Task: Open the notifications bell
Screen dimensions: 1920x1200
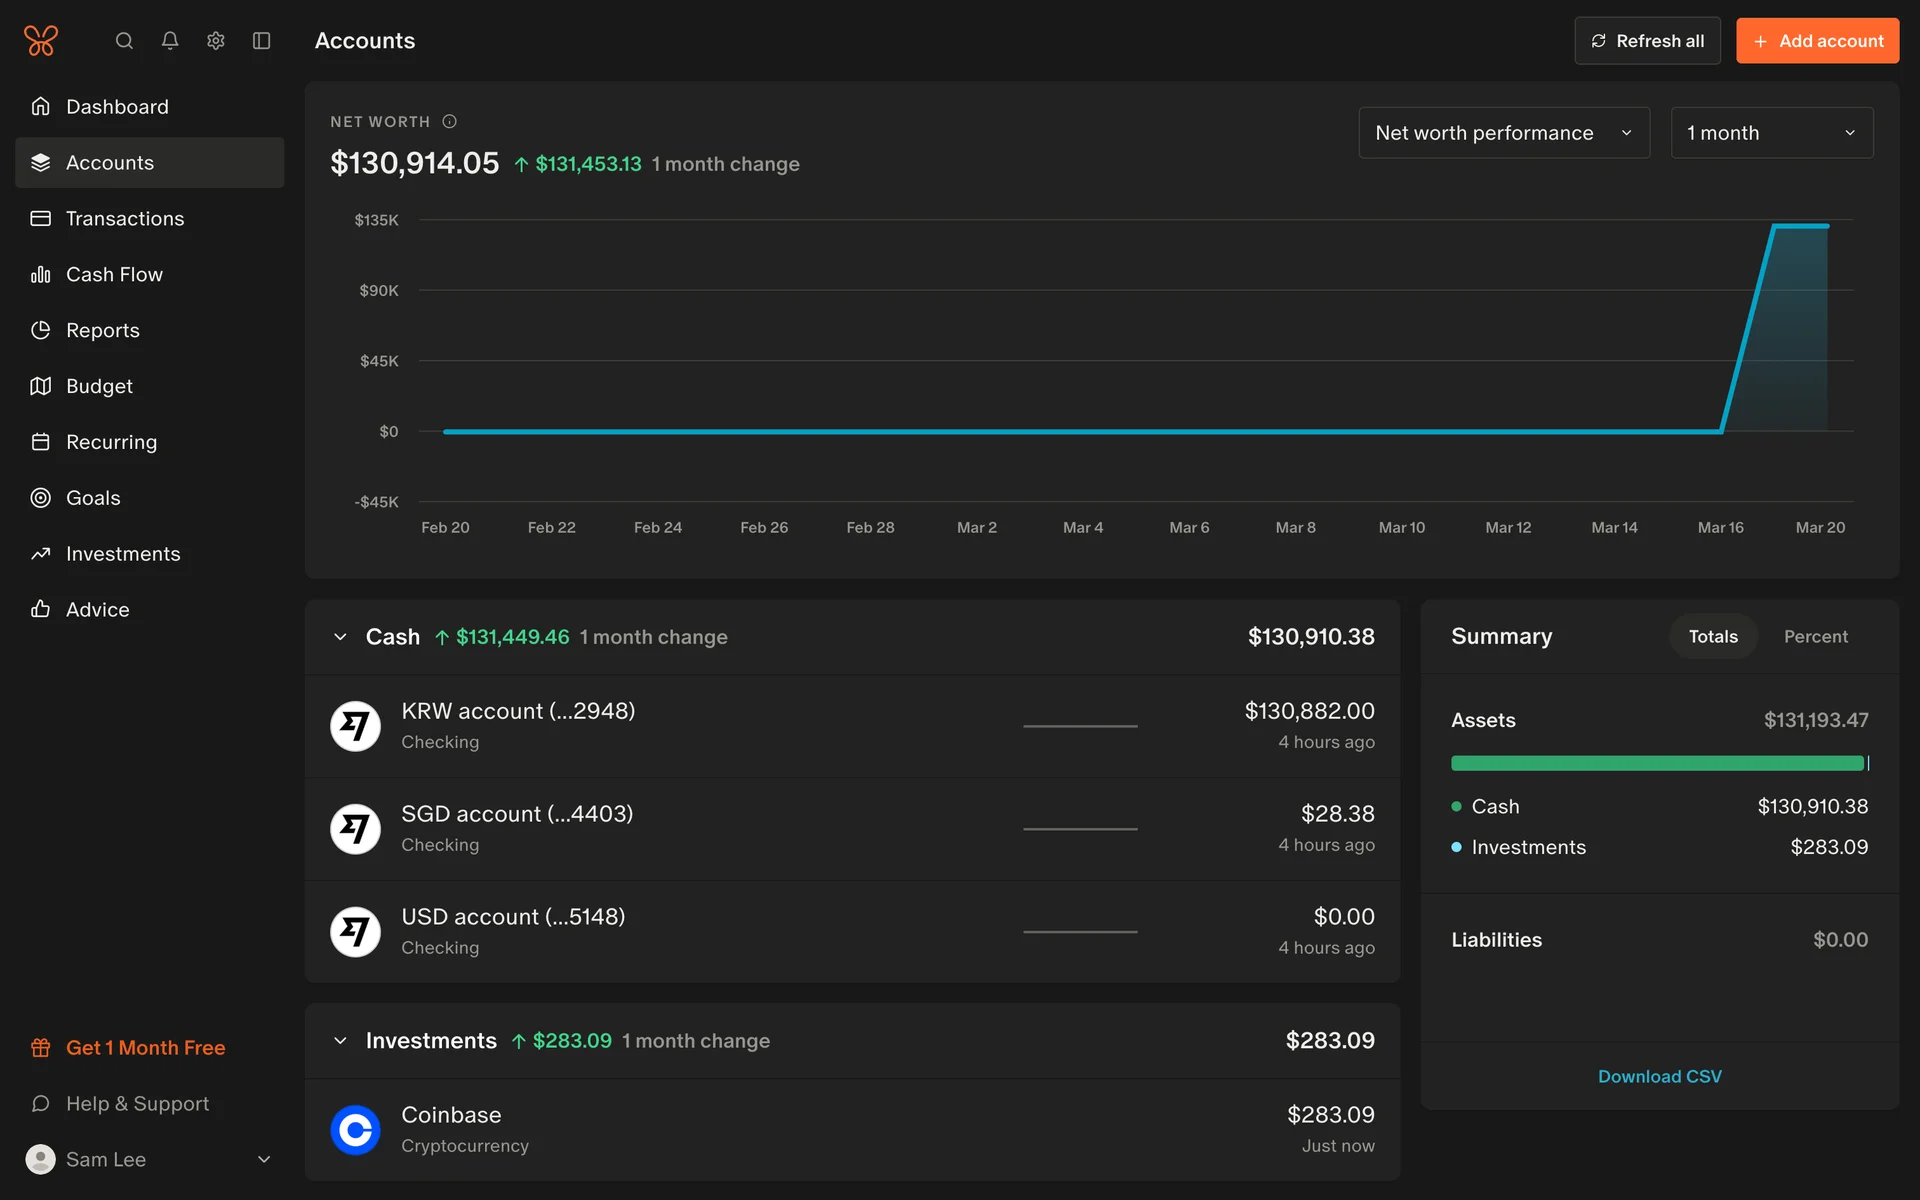Action: tap(170, 41)
